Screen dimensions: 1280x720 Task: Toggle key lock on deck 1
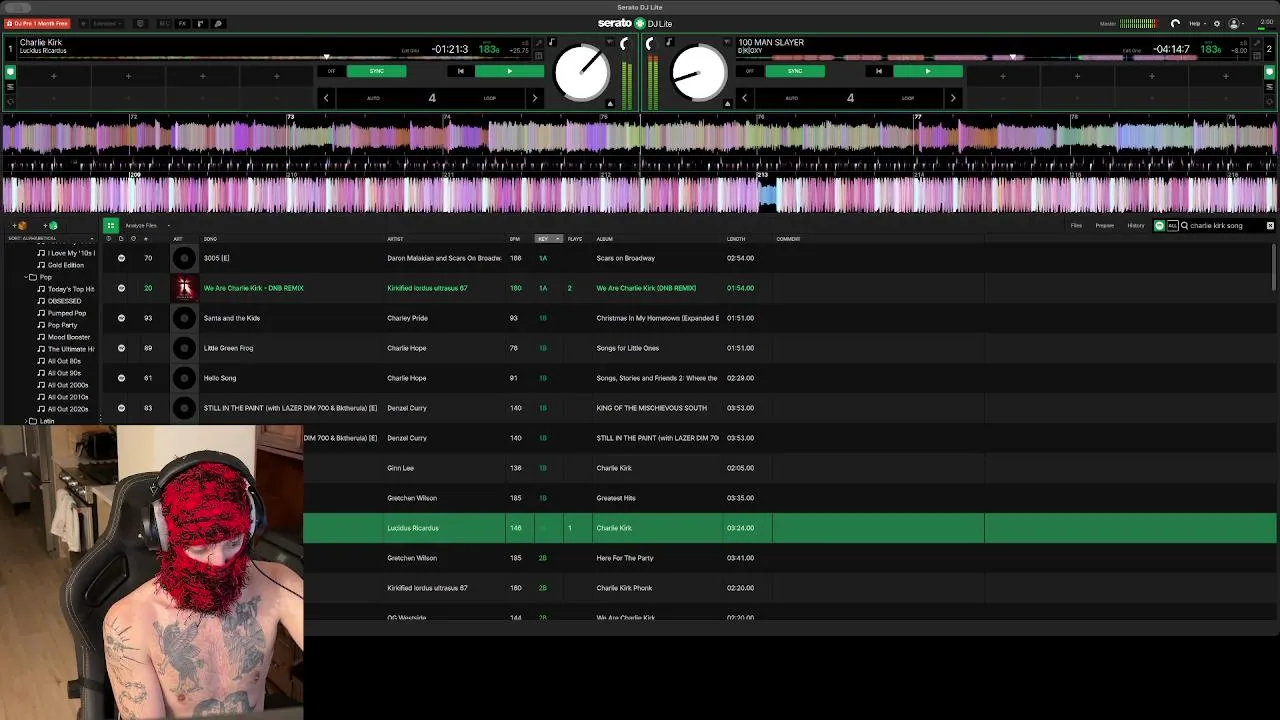(551, 42)
